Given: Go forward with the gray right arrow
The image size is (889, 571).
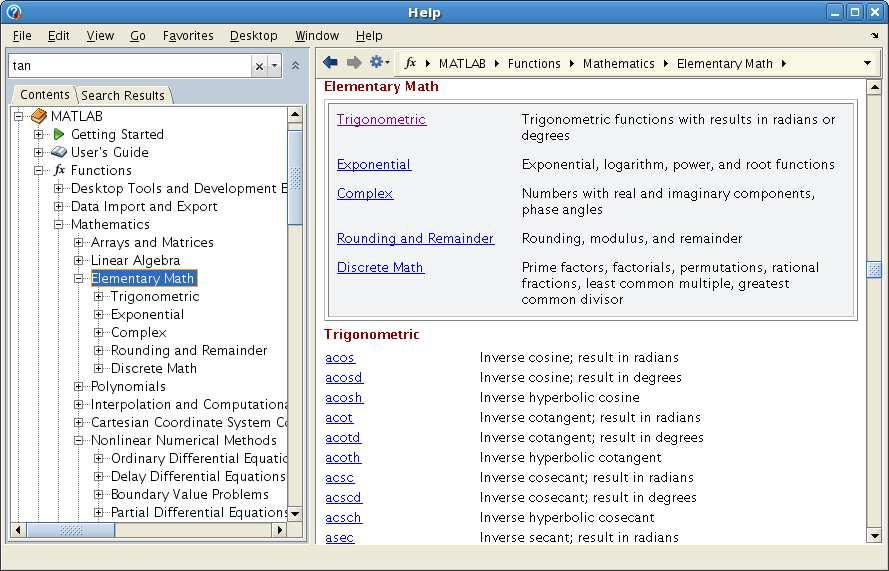Looking at the screenshot, I should click(x=354, y=62).
